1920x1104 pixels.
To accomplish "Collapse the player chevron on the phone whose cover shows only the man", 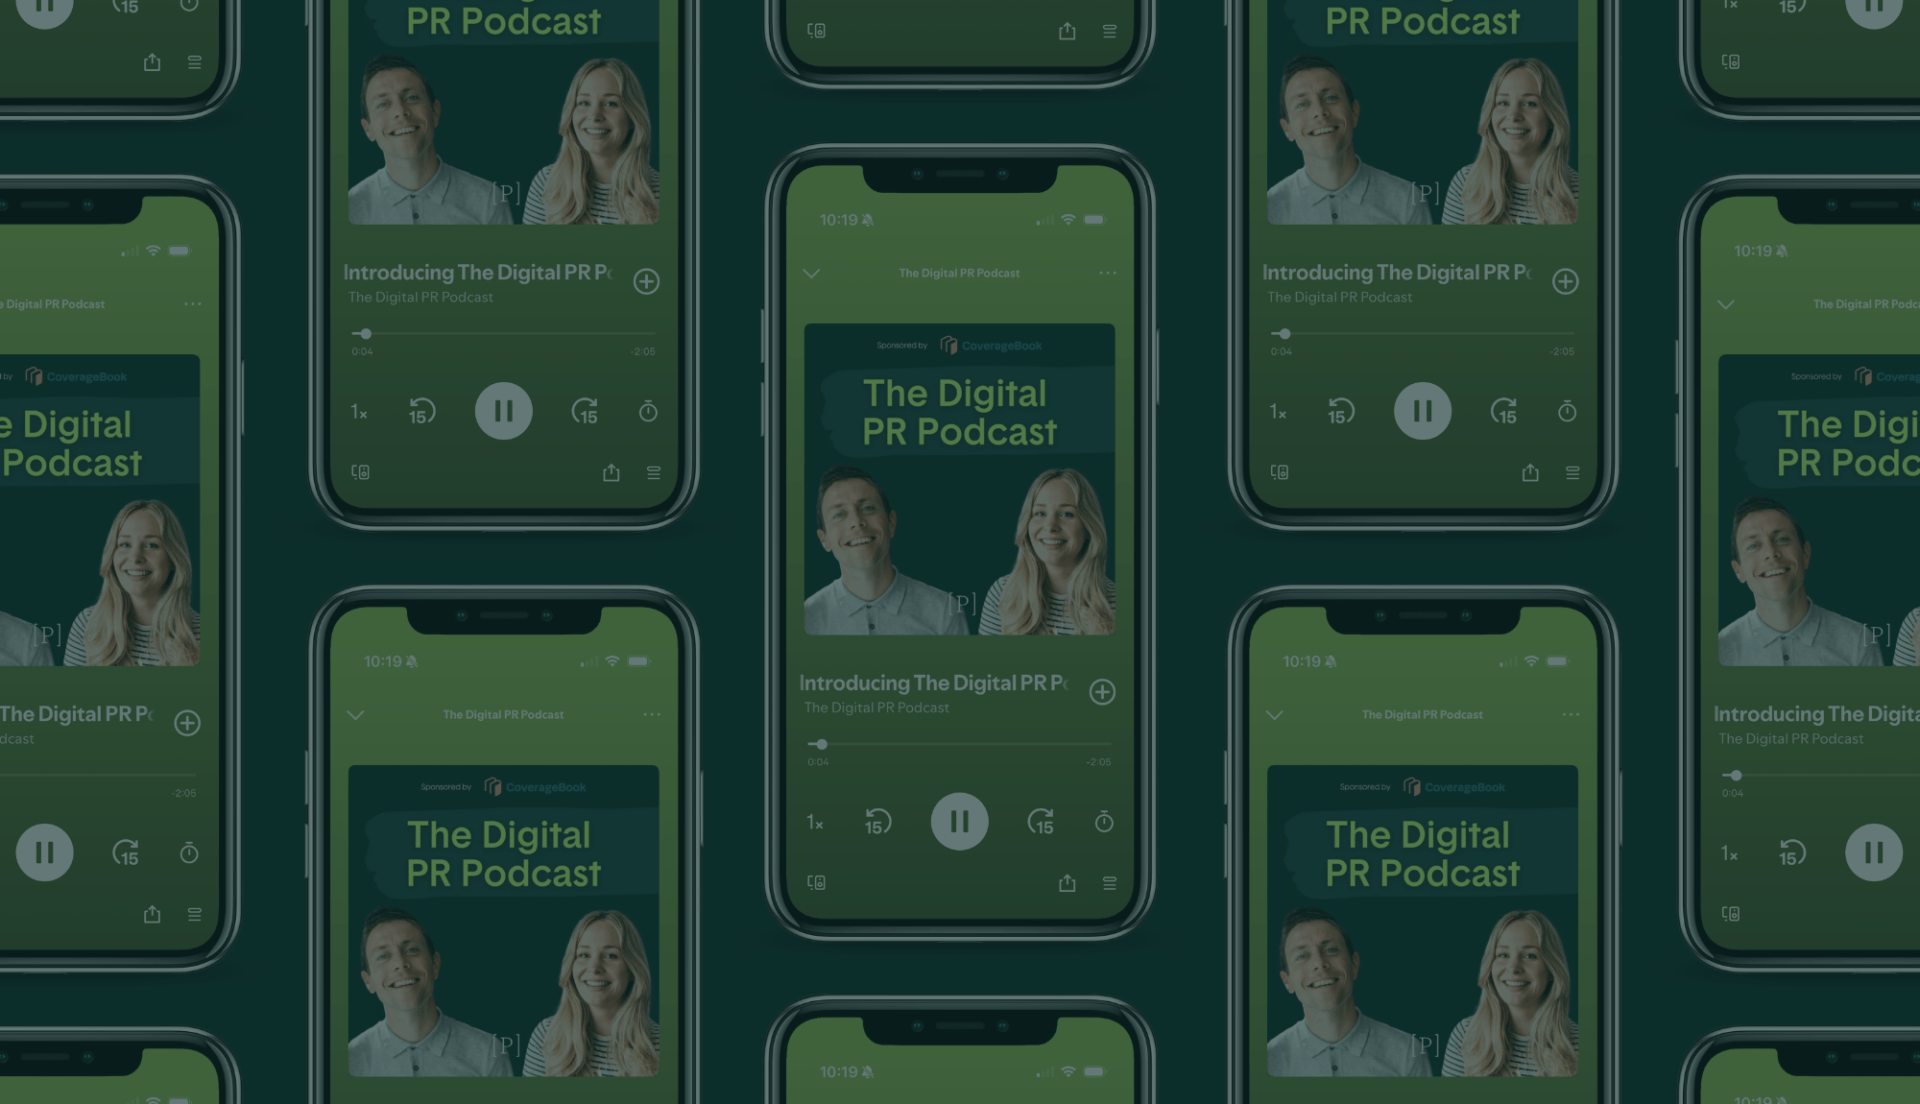I will (1726, 304).
